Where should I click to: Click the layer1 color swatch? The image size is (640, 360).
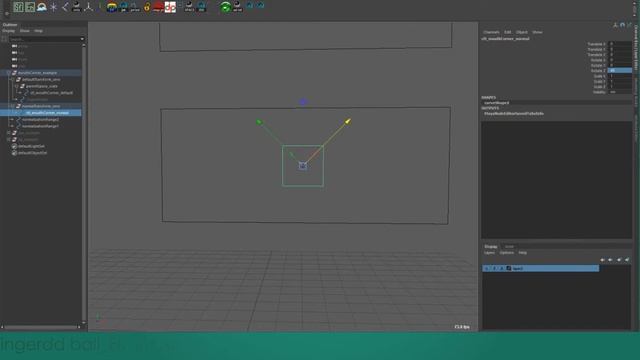(509, 268)
